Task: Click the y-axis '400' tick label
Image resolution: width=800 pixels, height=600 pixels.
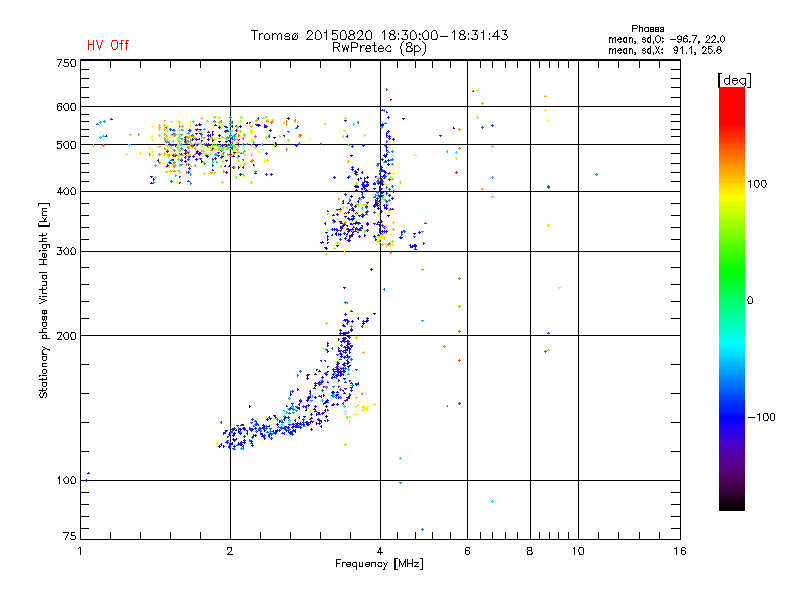Action: 66,191
